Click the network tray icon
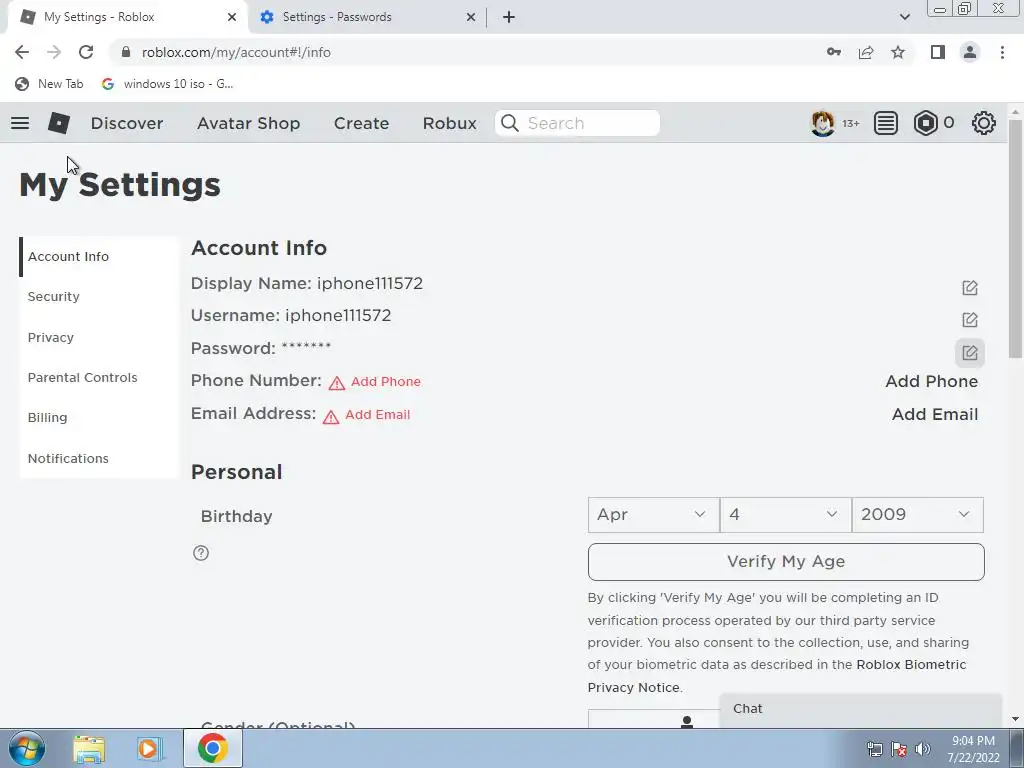Screen dimensions: 1024x768 [x=874, y=749]
